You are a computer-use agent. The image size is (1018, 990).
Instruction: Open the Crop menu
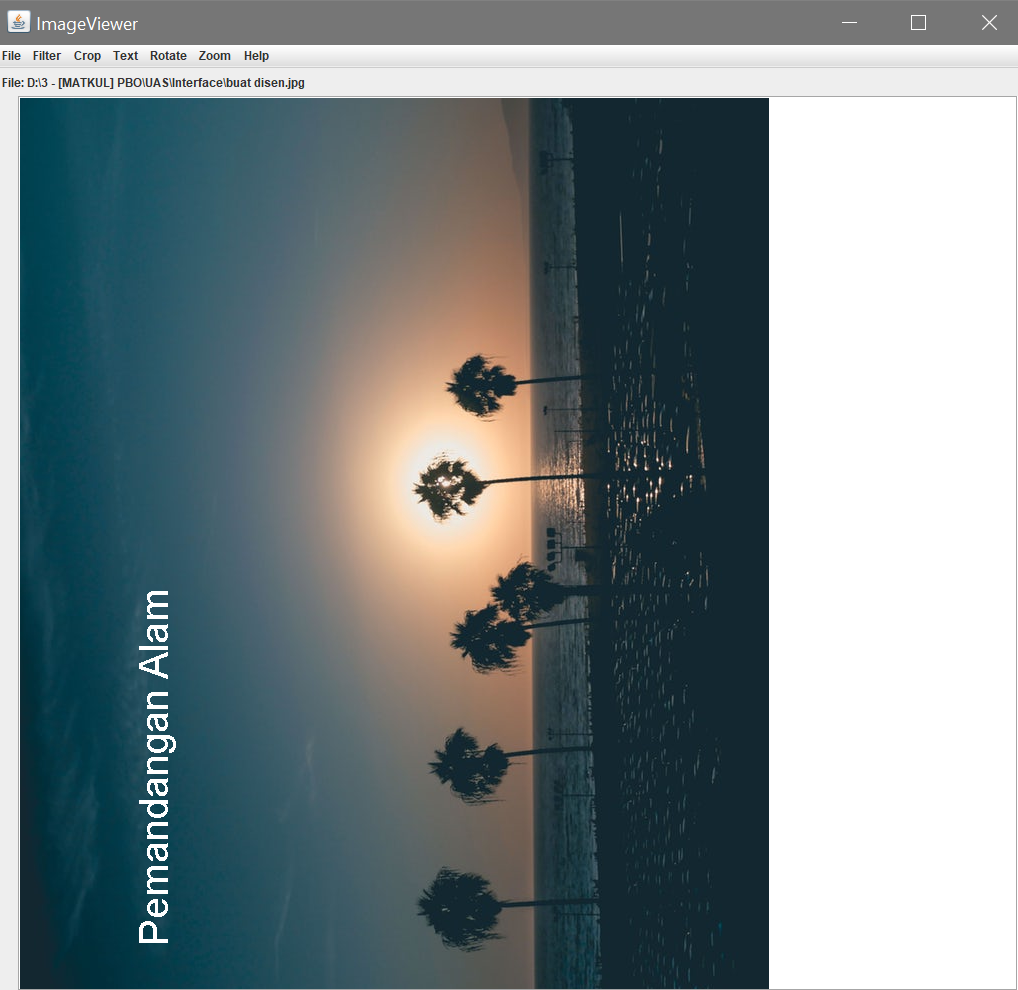(x=87, y=56)
